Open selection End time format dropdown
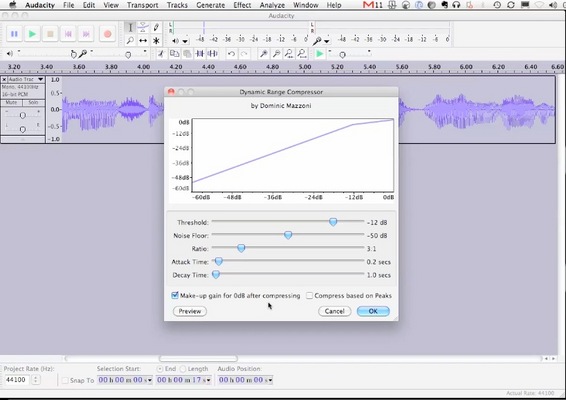 click(x=208, y=380)
